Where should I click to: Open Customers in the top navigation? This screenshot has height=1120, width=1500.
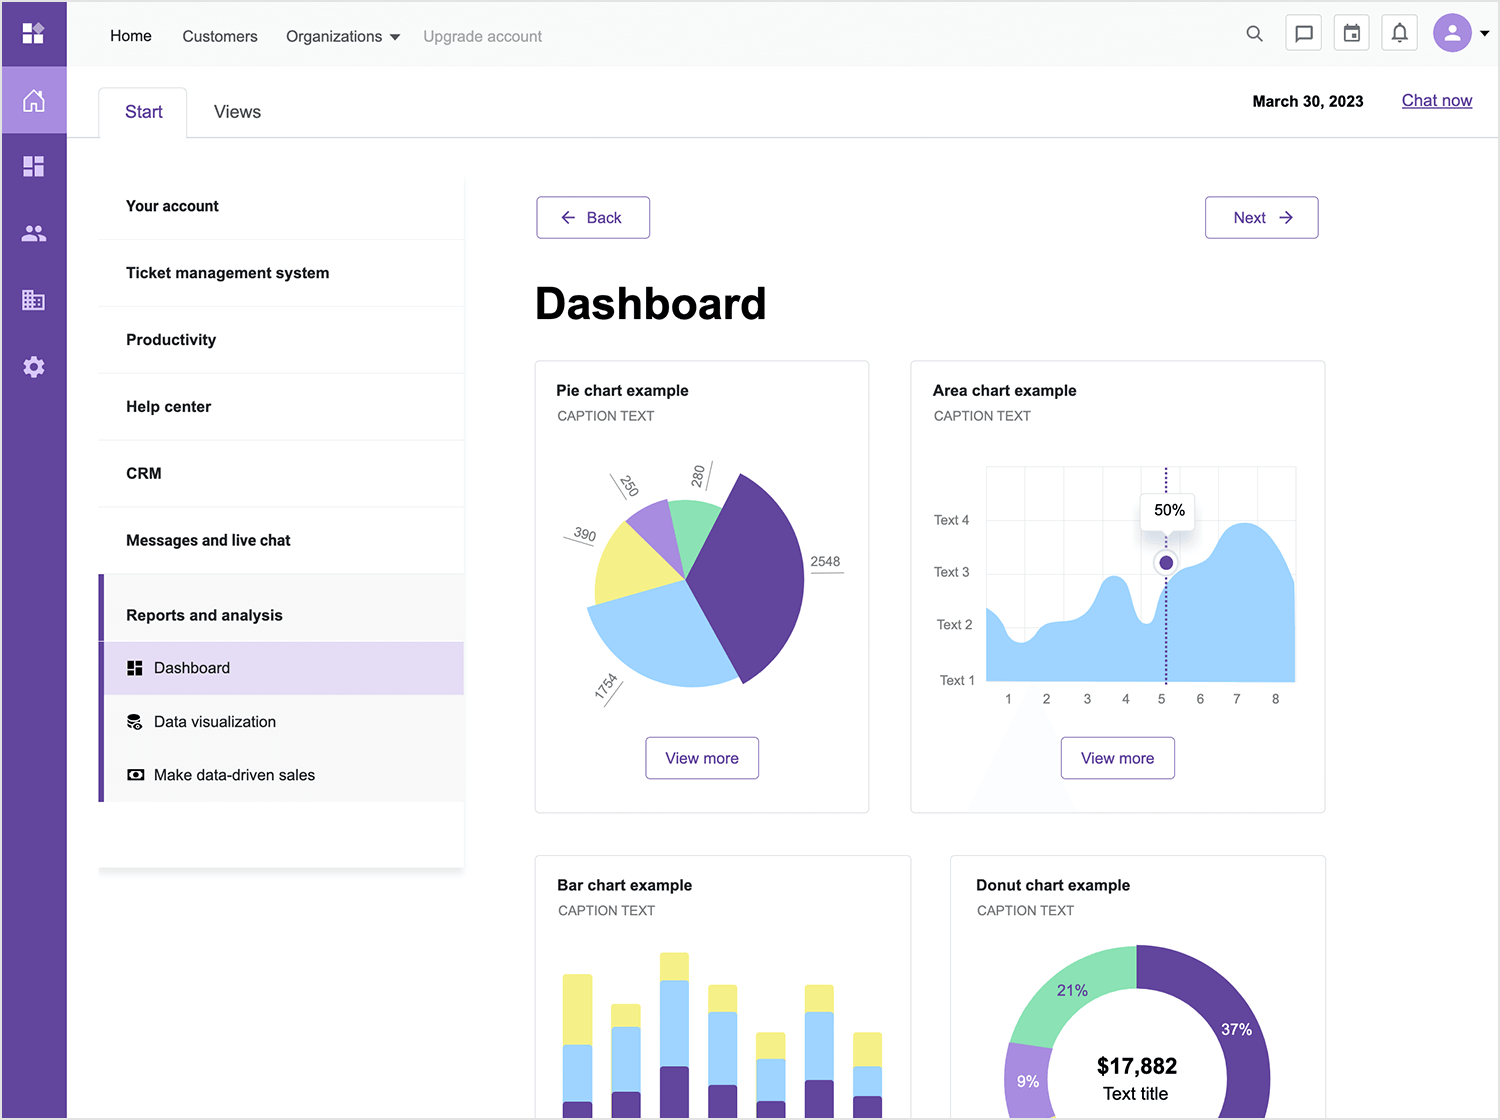pyautogui.click(x=220, y=36)
